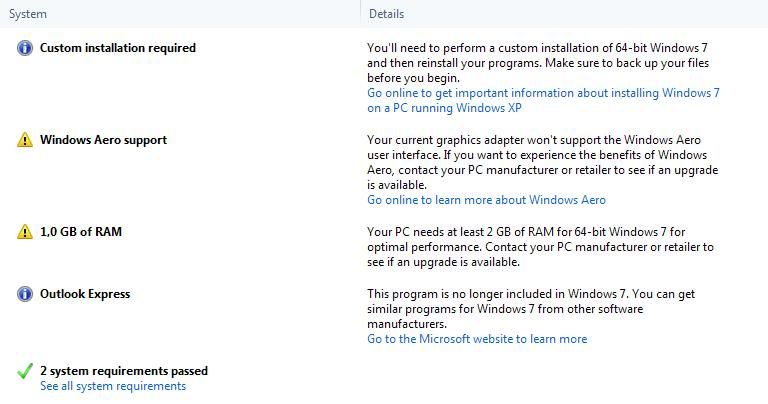Click the custom installation details description text
This screenshot has height=404, width=768.
540,62
